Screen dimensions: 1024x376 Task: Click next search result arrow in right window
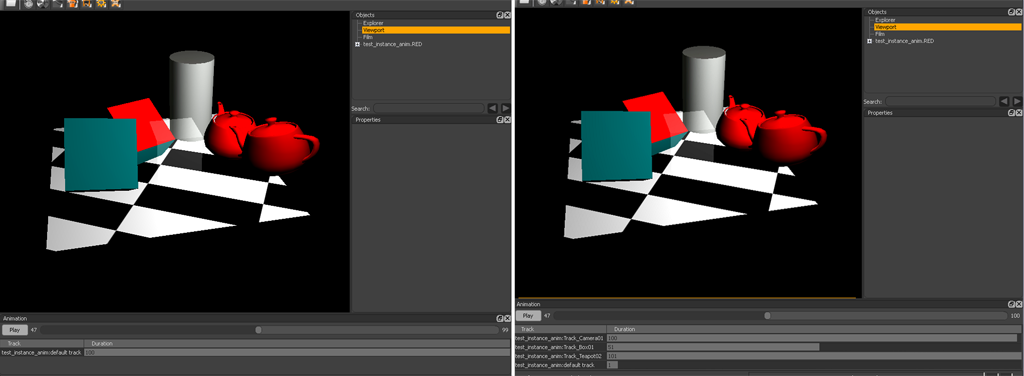(x=1017, y=101)
